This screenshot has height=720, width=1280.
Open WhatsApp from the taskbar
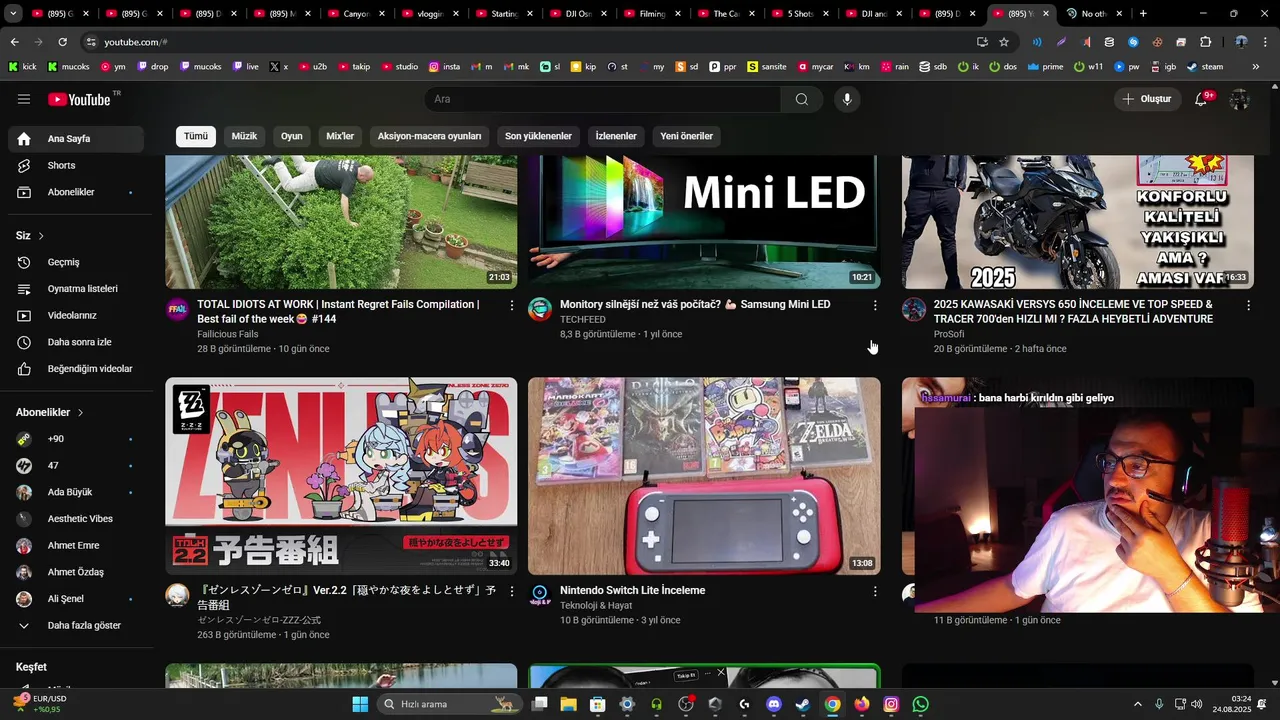tap(920, 704)
